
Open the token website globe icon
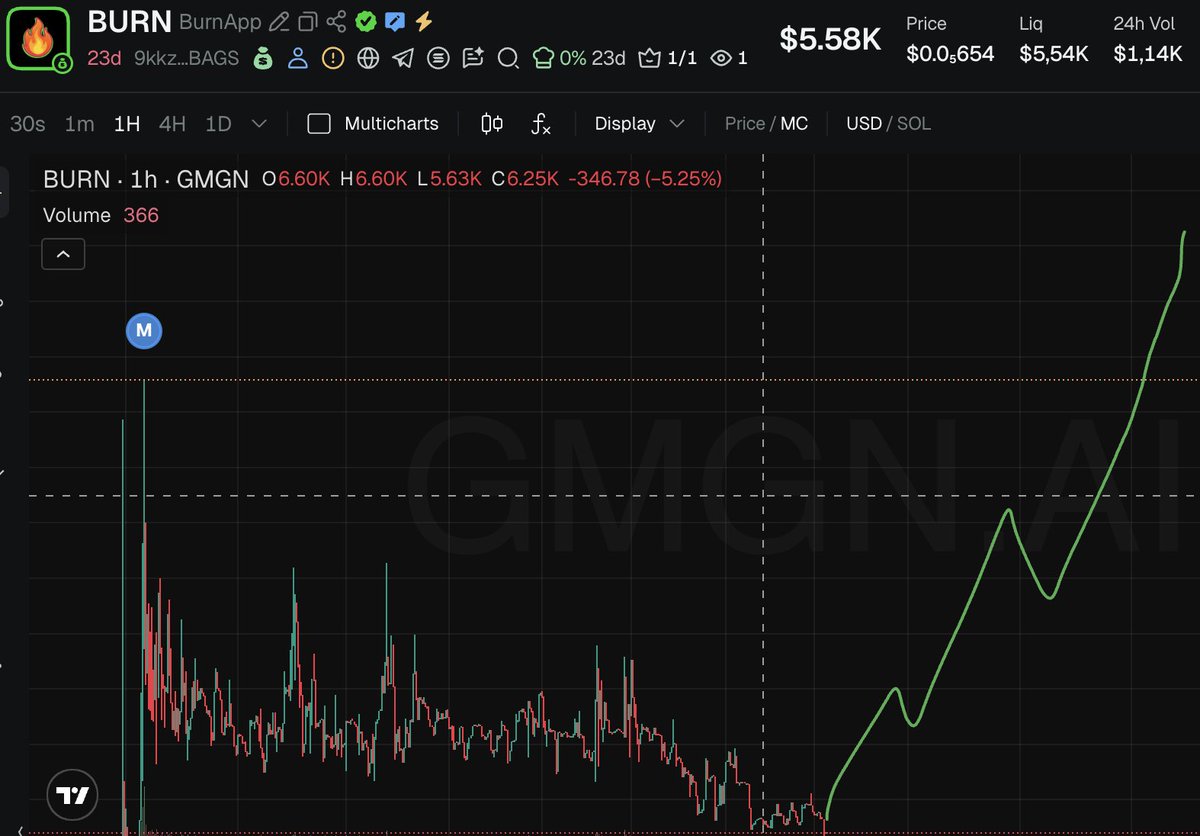tap(368, 58)
